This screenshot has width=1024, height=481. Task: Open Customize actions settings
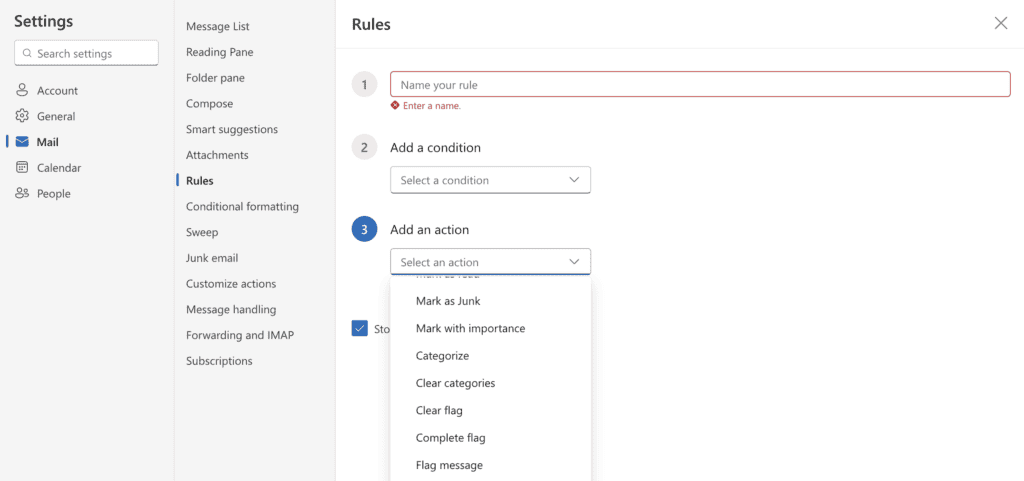tap(231, 284)
